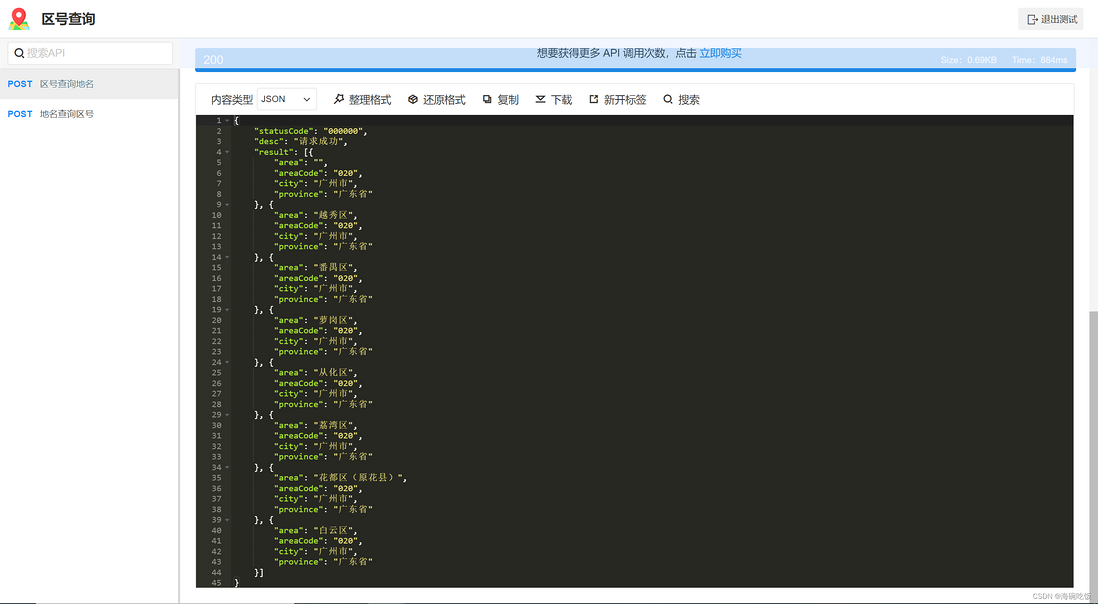Collapse the object fold arrow at line 34
1098x604 pixels.
[x=227, y=467]
